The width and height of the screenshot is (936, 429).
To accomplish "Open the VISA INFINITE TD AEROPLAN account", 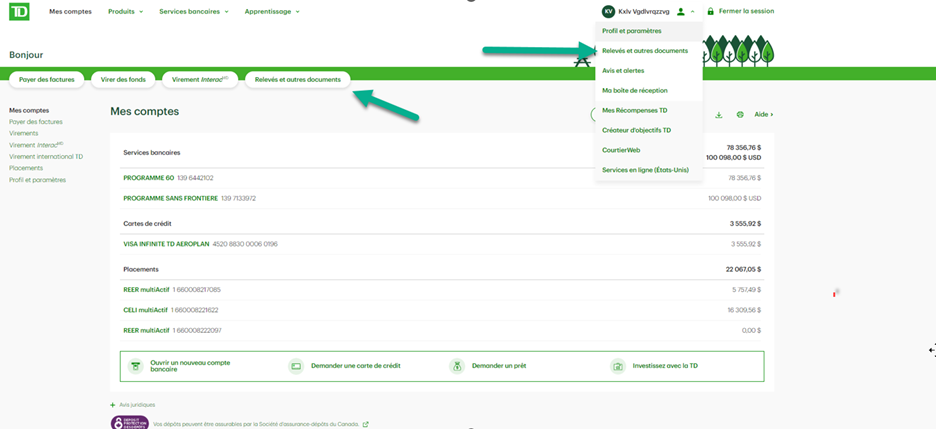I will (x=167, y=244).
